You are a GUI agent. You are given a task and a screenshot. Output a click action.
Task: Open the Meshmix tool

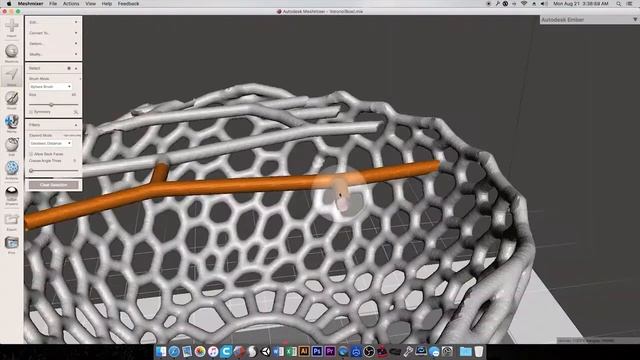click(x=11, y=53)
